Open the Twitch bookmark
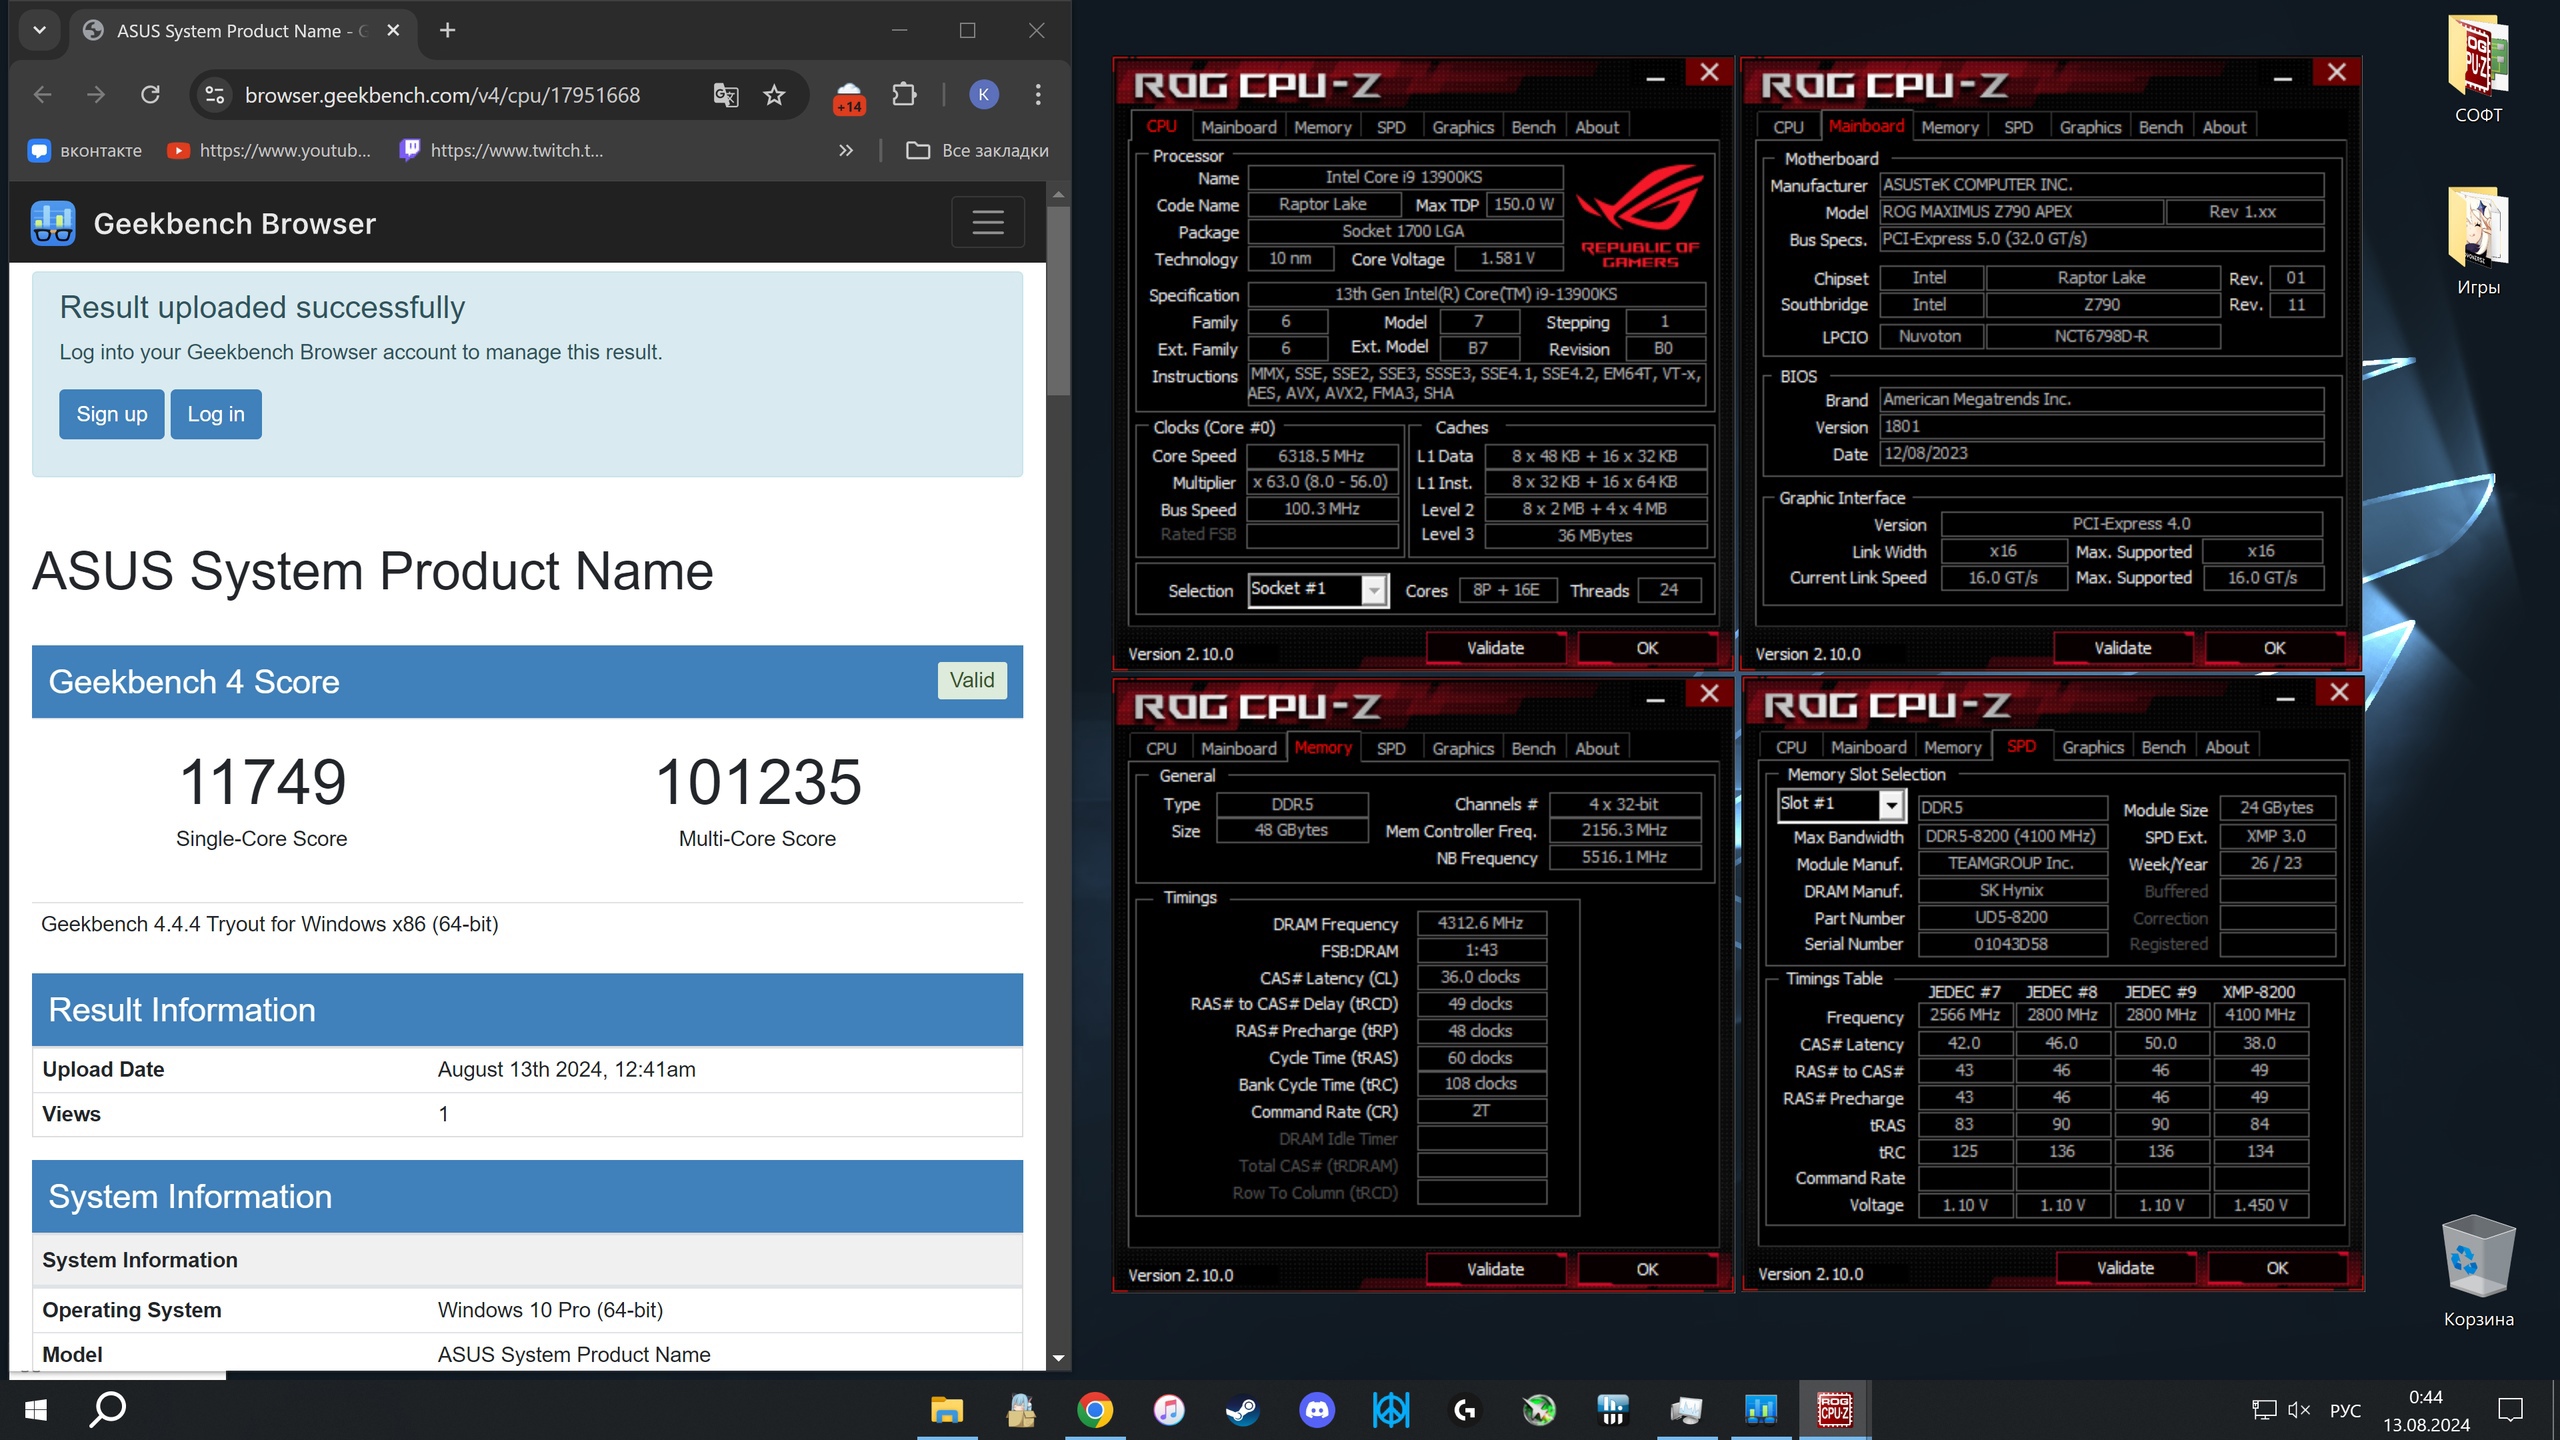Image resolution: width=2560 pixels, height=1440 pixels. [x=501, y=150]
